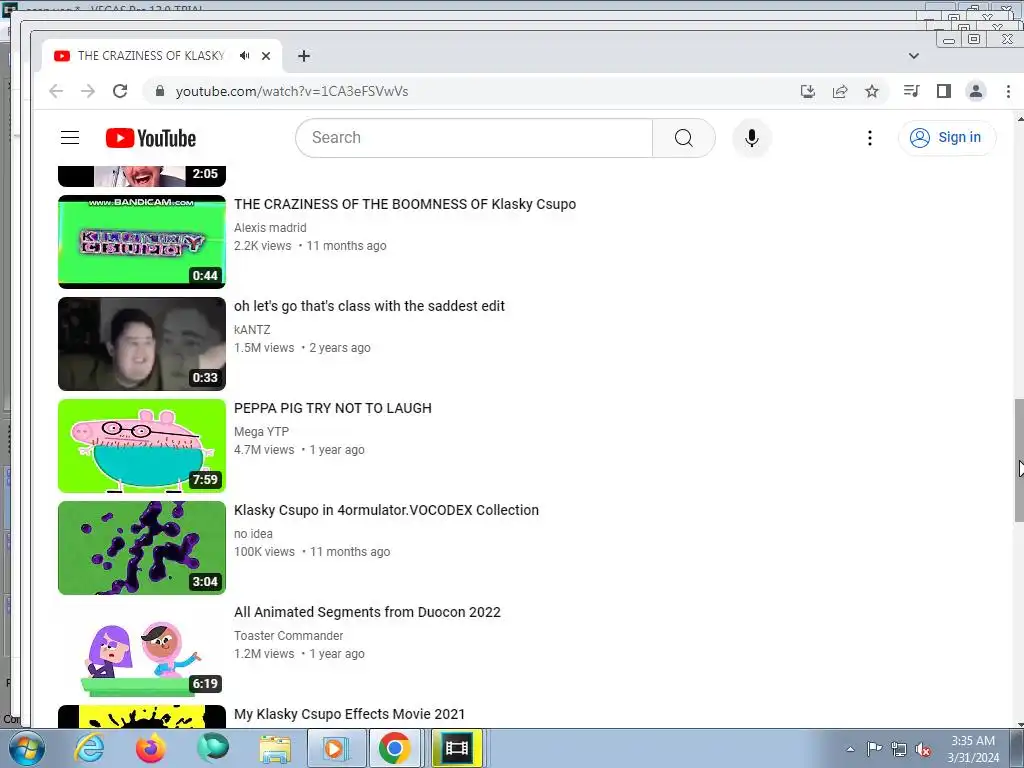Open Chrome customize three-dot menu
The width and height of the screenshot is (1024, 768).
click(1008, 91)
